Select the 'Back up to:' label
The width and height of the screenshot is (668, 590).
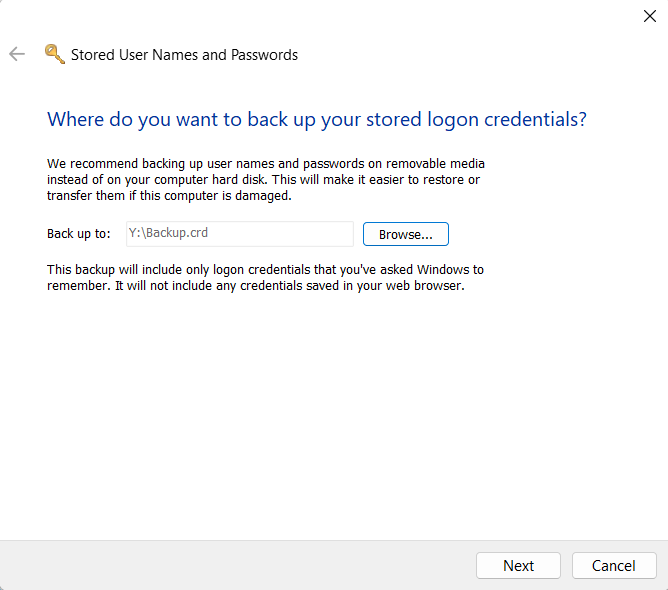coord(78,234)
